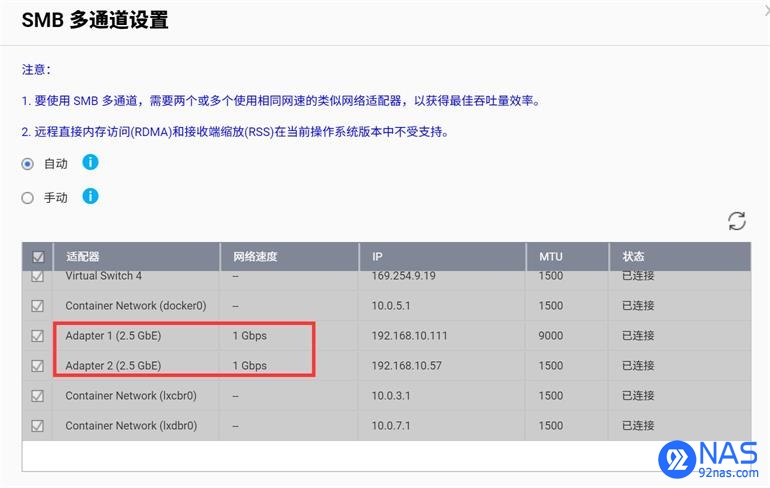Click the Container Network (lxcbr0) name
770x488 pixels.
point(131,396)
